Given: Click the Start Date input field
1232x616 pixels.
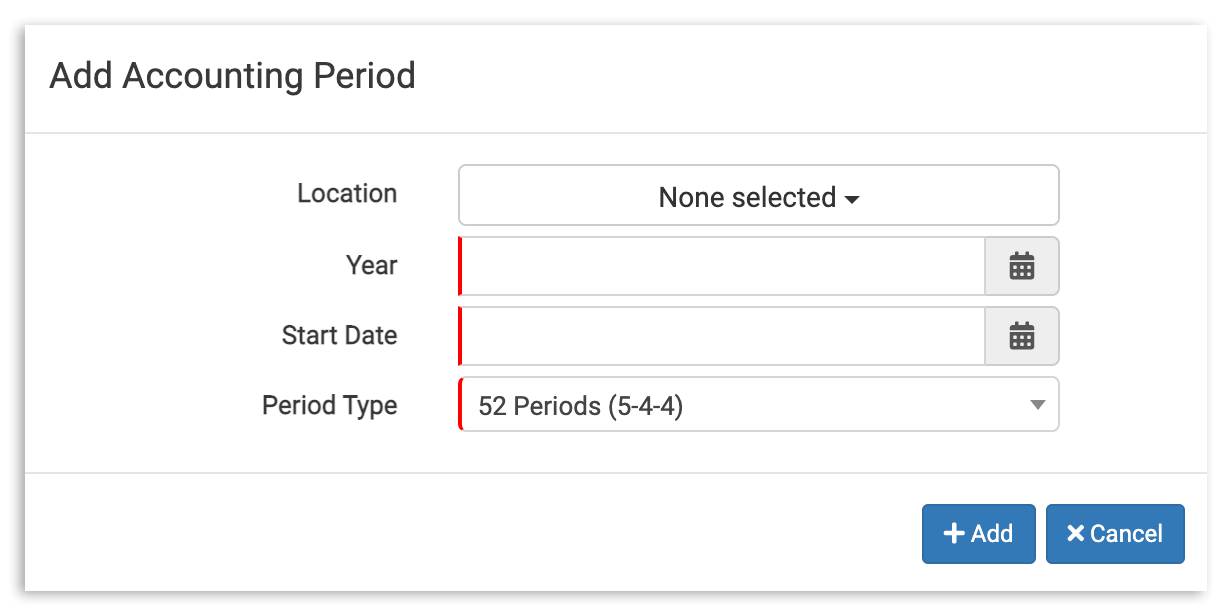Looking at the screenshot, I should click(720, 336).
